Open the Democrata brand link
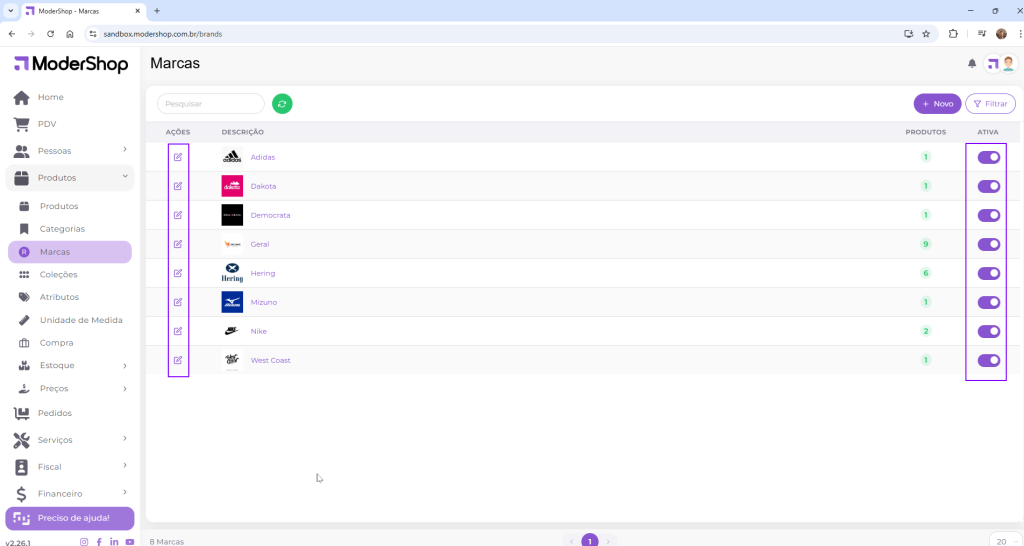This screenshot has height=546, width=1024. (270, 215)
